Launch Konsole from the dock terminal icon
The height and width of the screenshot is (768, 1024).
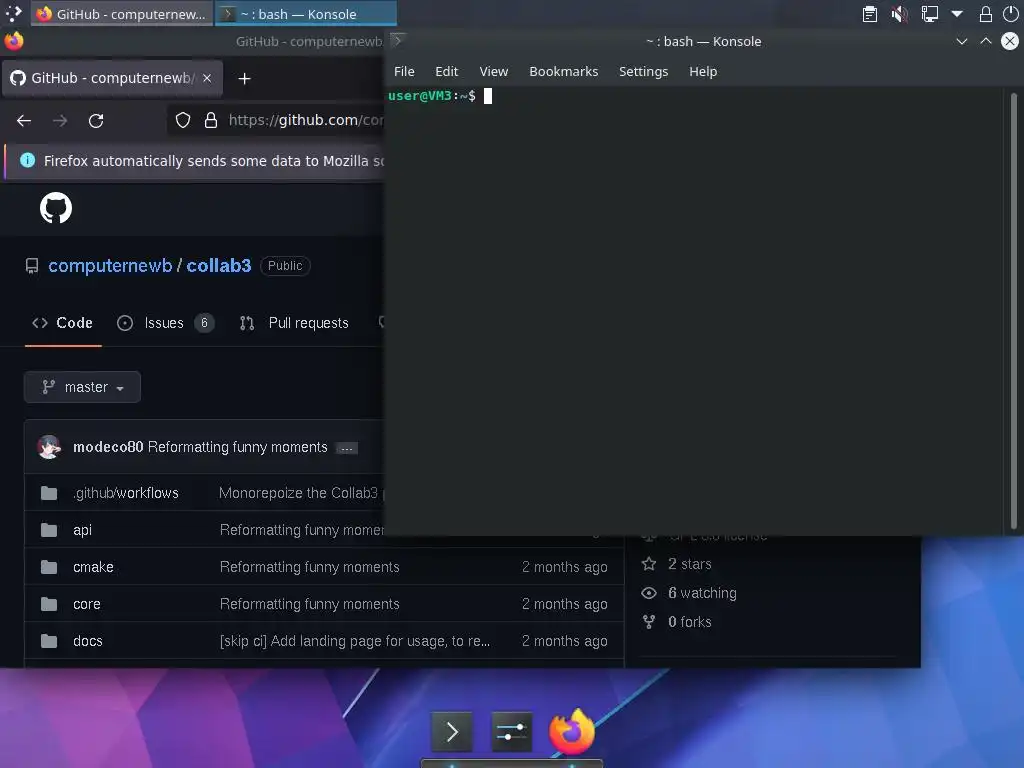[x=451, y=732]
